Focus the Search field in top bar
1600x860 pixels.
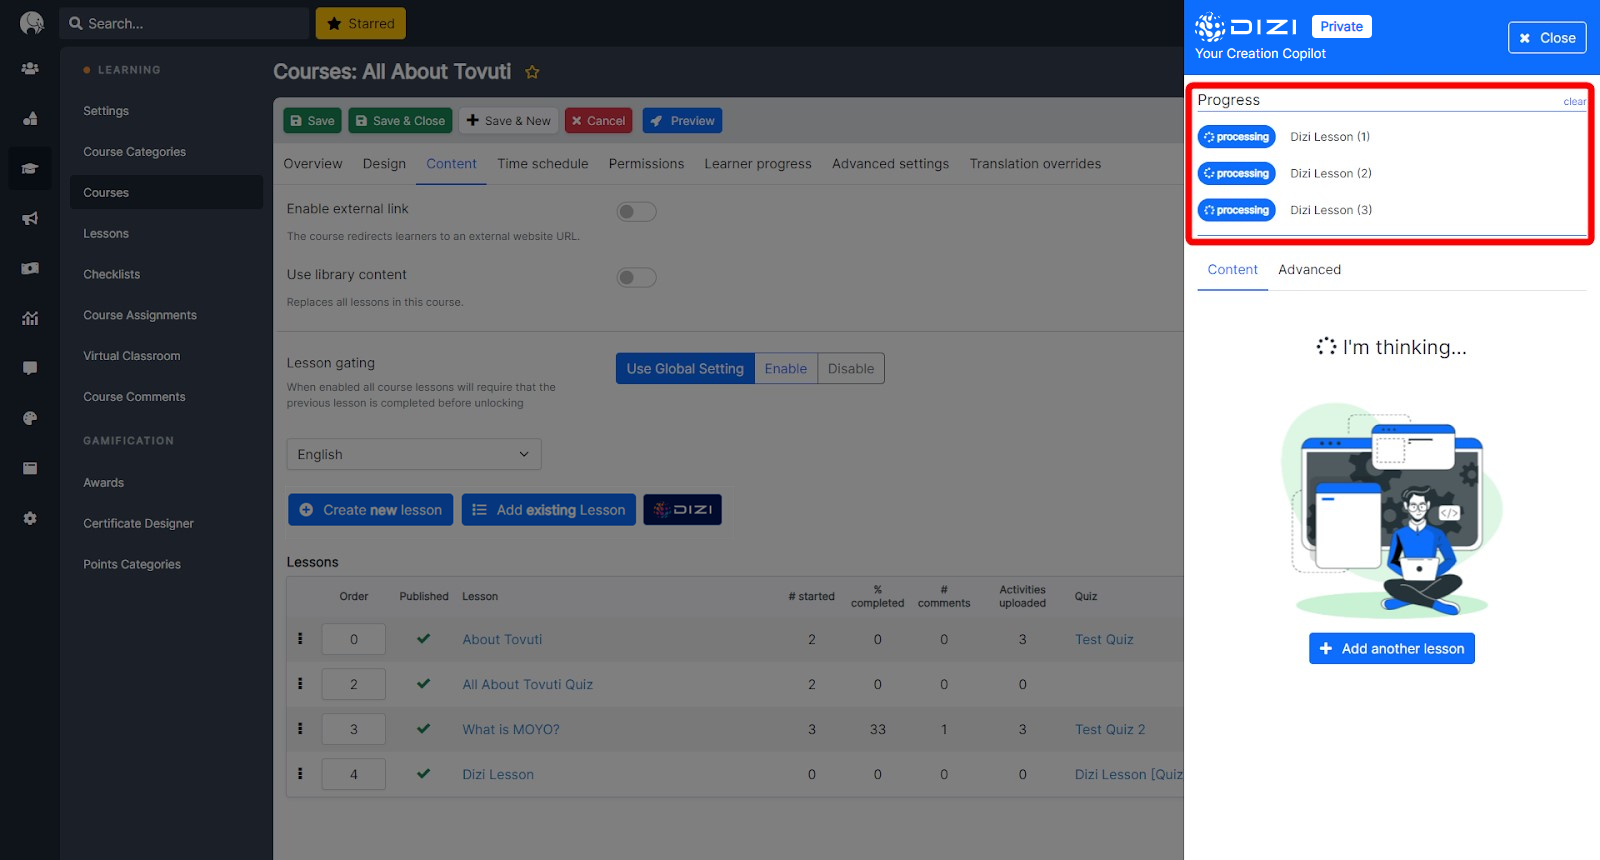(x=184, y=24)
